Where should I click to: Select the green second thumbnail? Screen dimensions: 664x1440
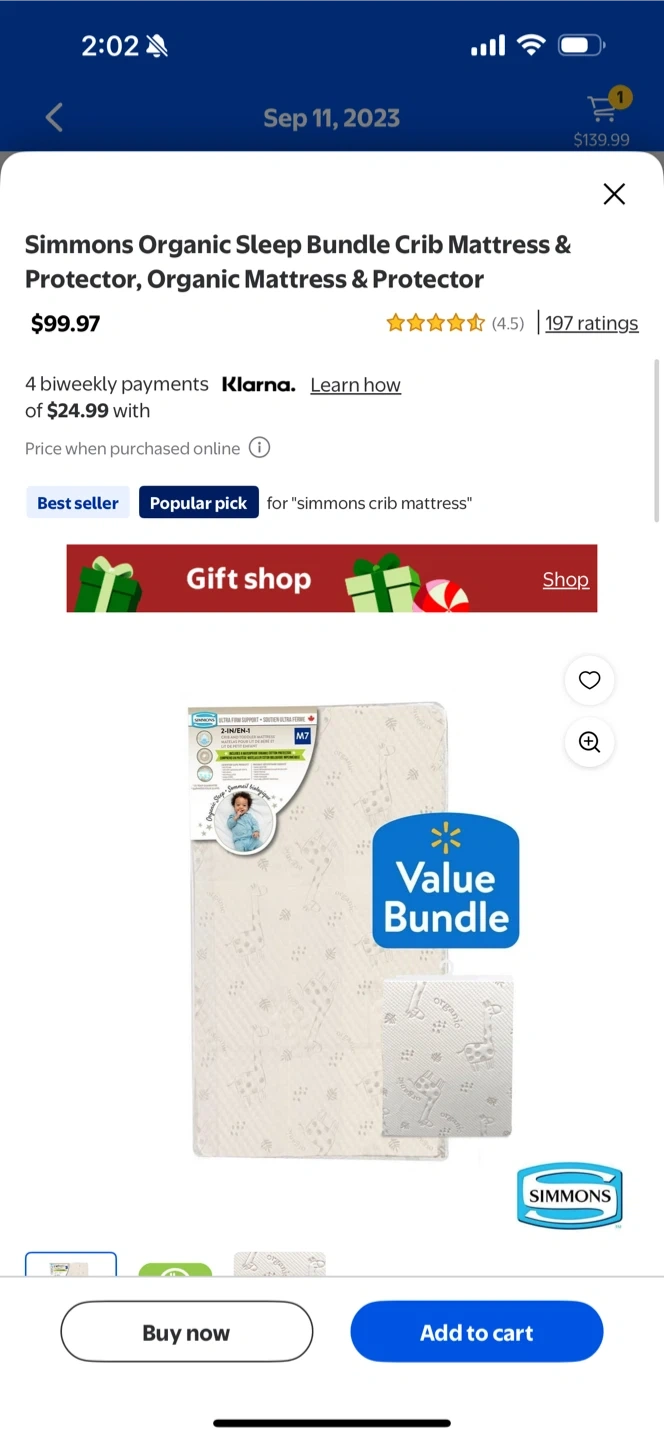point(175,1269)
